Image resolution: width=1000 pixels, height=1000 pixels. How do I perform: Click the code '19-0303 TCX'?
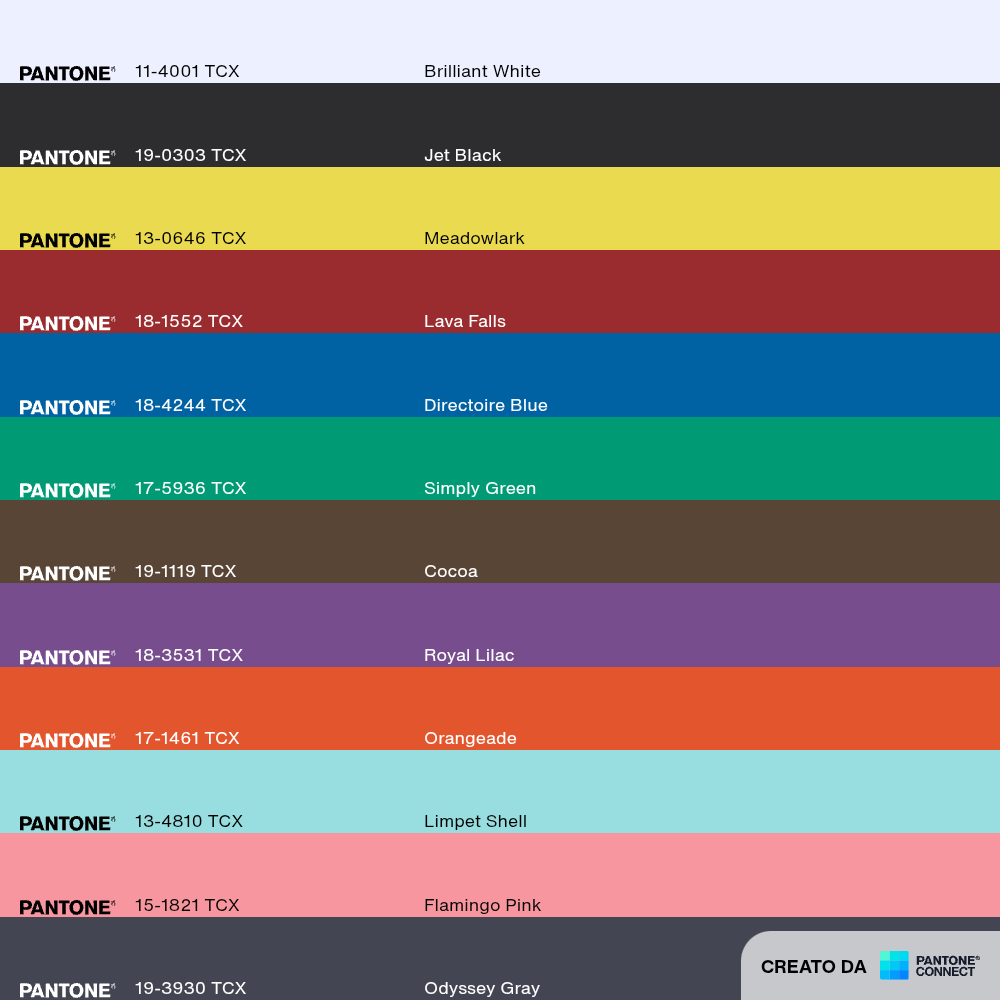point(191,156)
